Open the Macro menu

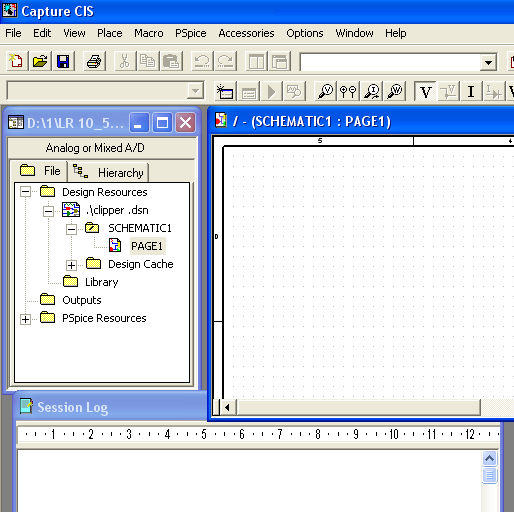point(149,33)
